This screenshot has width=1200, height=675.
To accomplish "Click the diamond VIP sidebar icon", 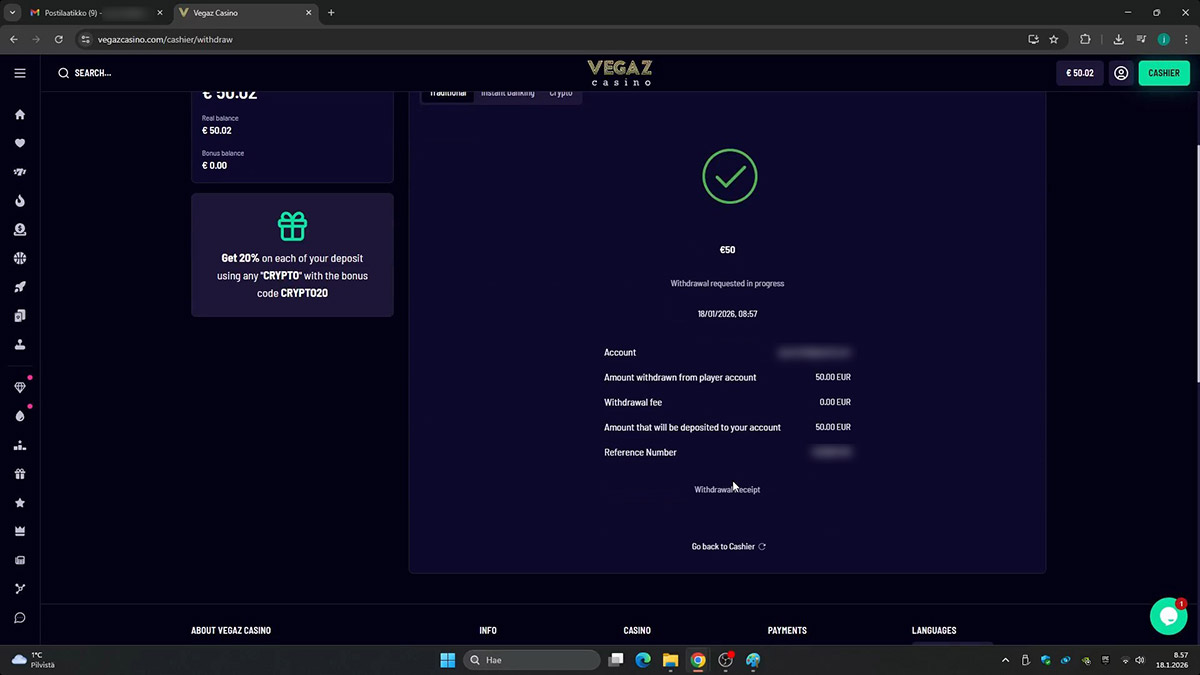I will [20, 388].
